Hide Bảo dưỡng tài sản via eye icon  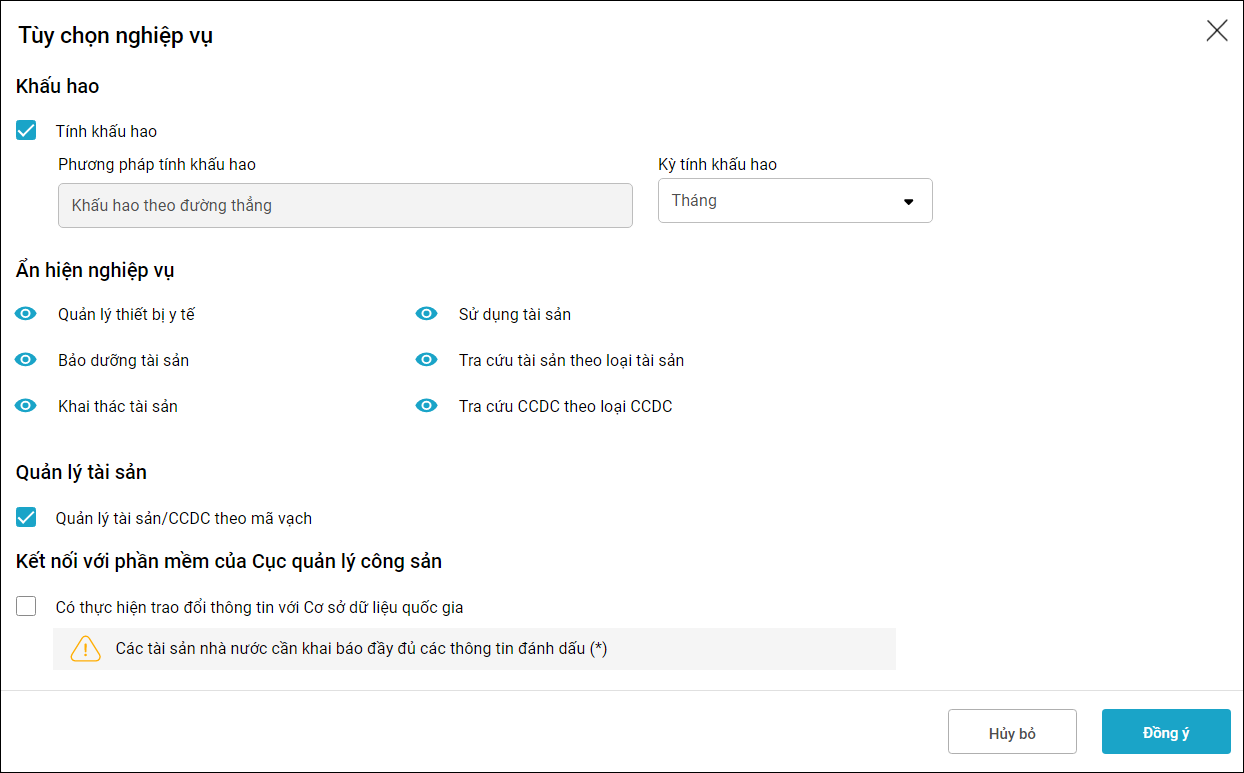26,360
